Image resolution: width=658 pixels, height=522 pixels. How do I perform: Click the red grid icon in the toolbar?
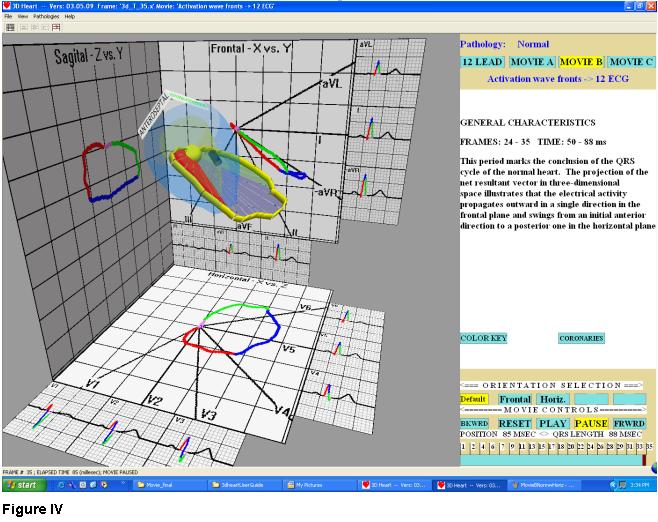(x=56, y=27)
